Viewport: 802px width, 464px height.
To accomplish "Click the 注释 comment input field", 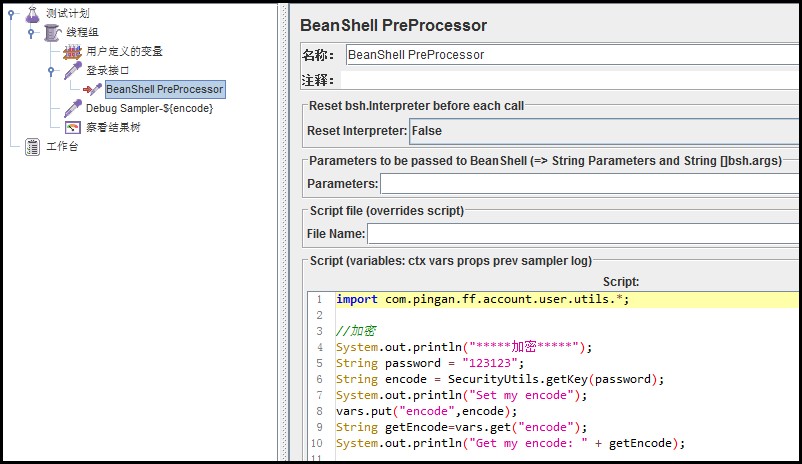I will [571, 80].
